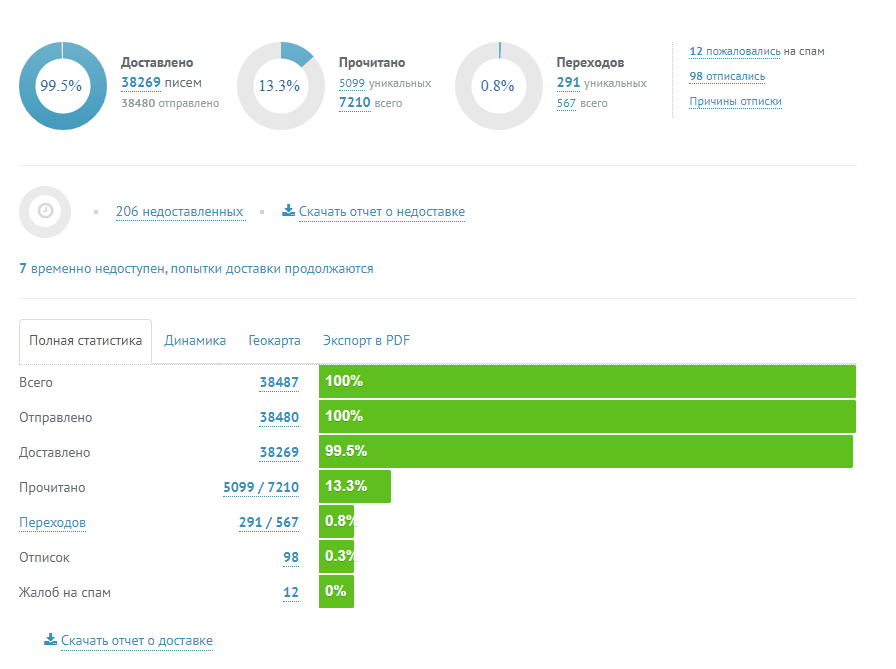Click the green 0.8% bar for Переходов
This screenshot has height=669, width=896.
pos(337,521)
